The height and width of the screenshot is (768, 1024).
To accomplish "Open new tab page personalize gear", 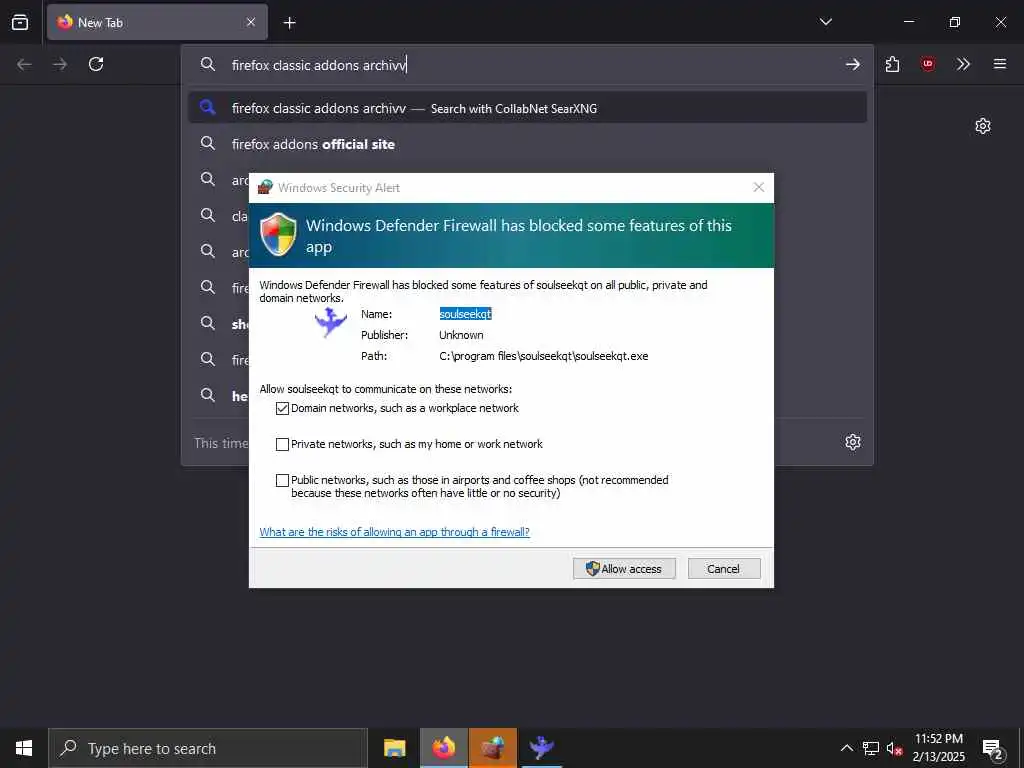I will 982,126.
